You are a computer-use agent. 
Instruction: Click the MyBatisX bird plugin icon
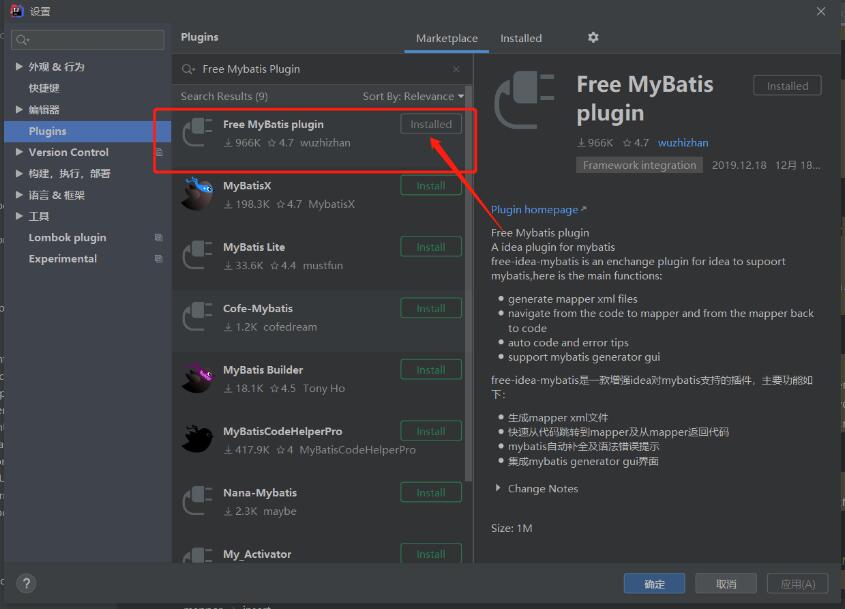tap(198, 194)
